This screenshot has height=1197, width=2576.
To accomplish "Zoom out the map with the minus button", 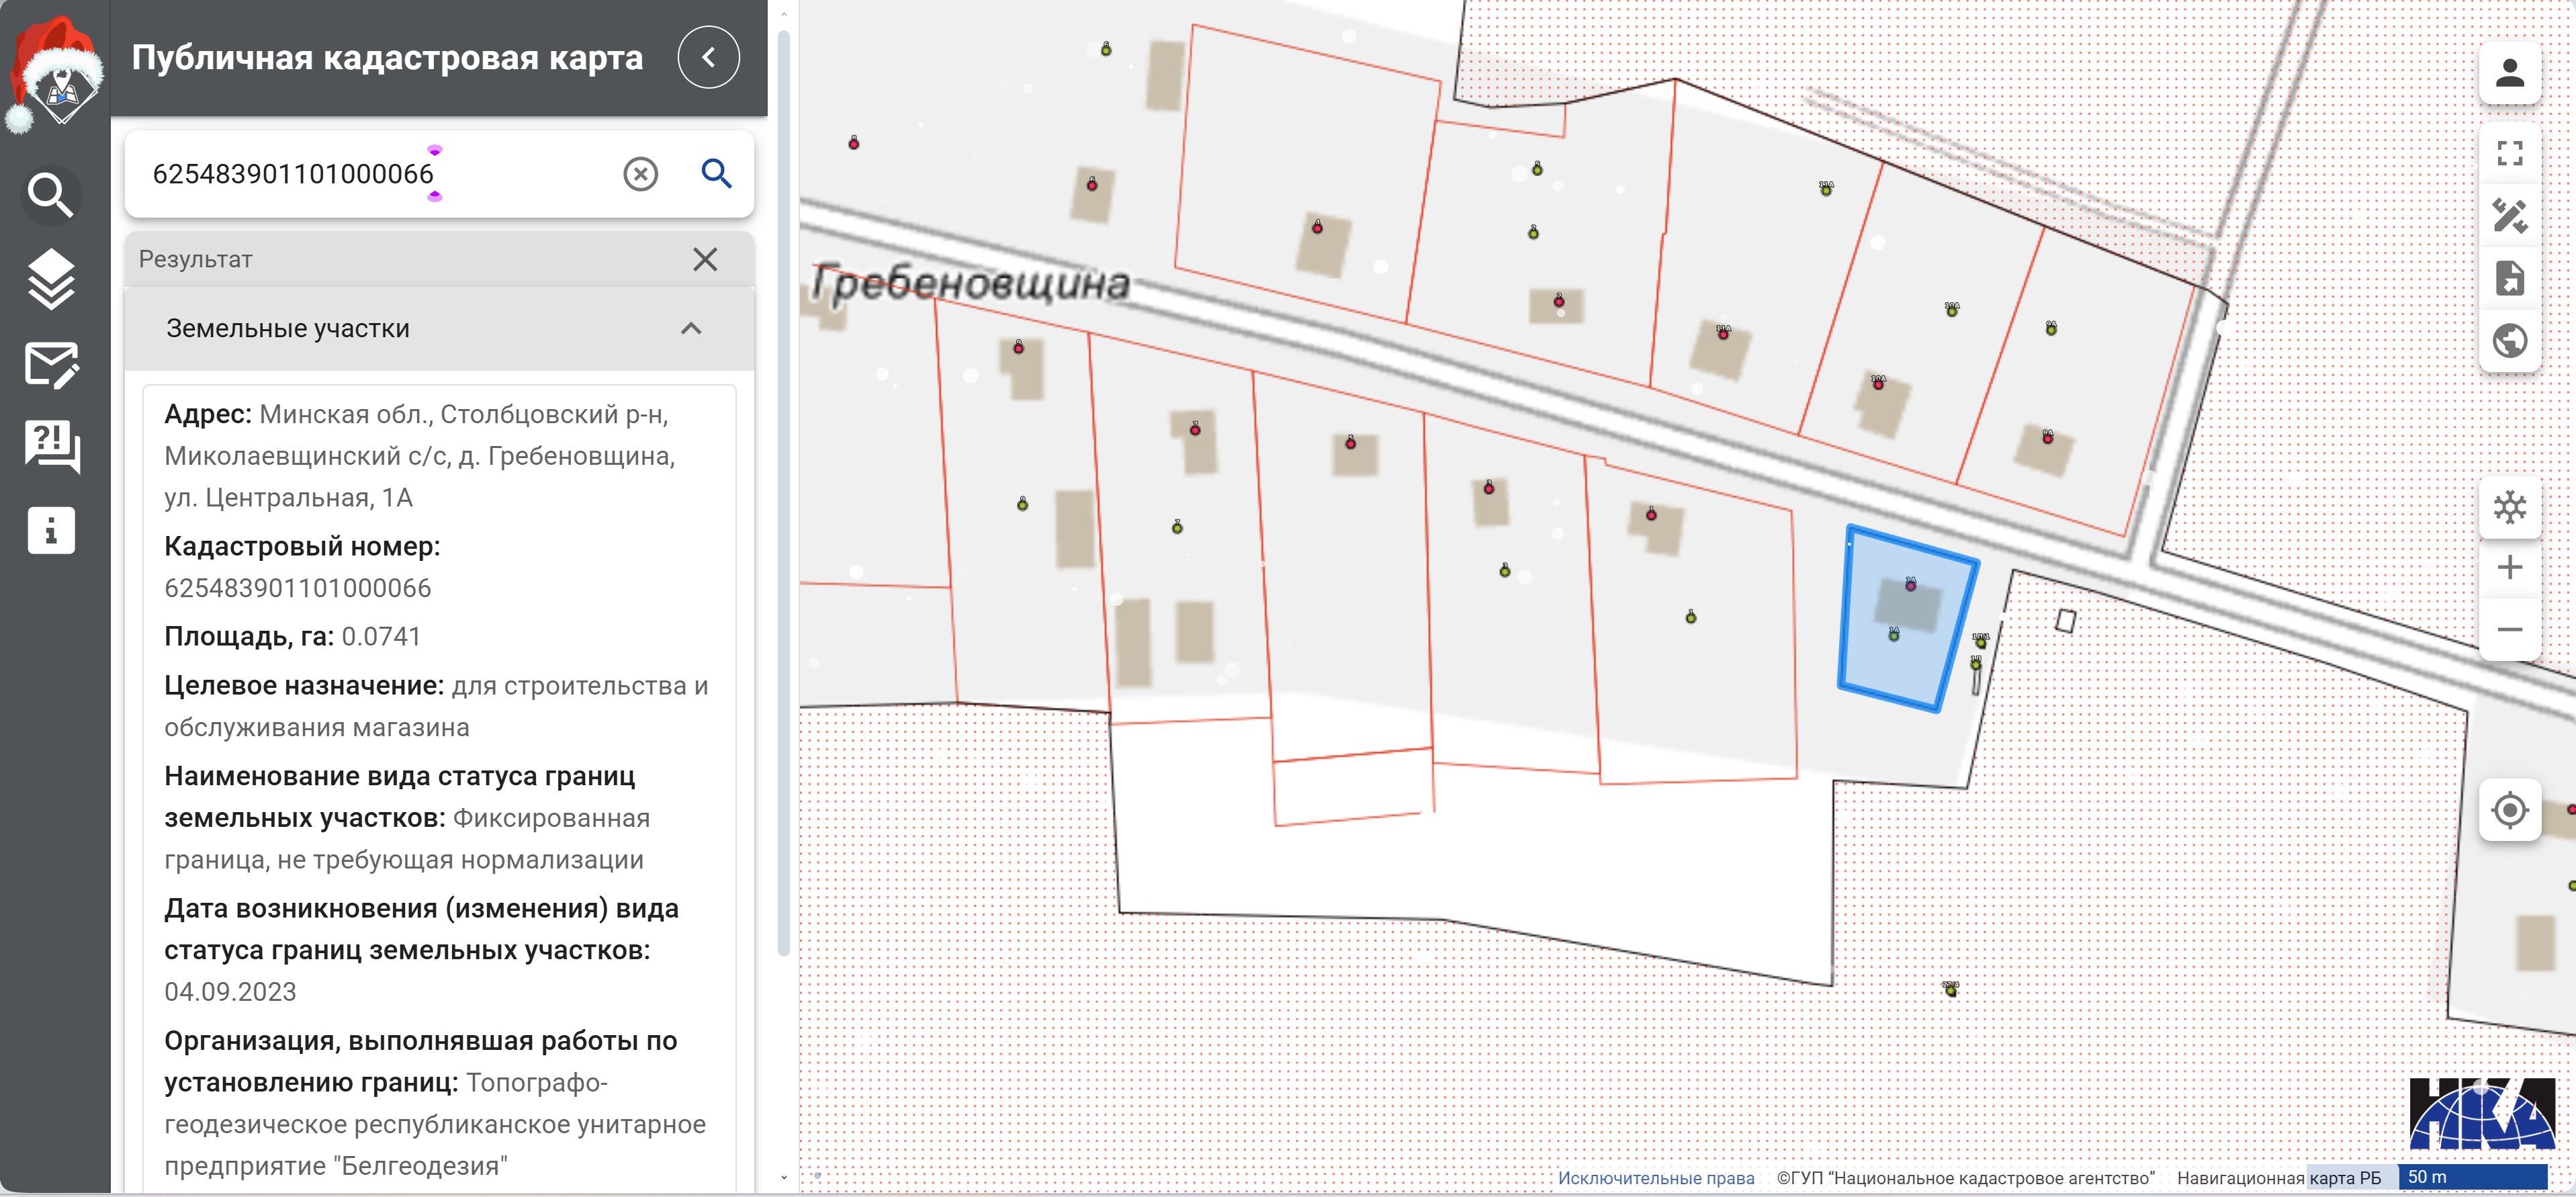I will point(2509,630).
